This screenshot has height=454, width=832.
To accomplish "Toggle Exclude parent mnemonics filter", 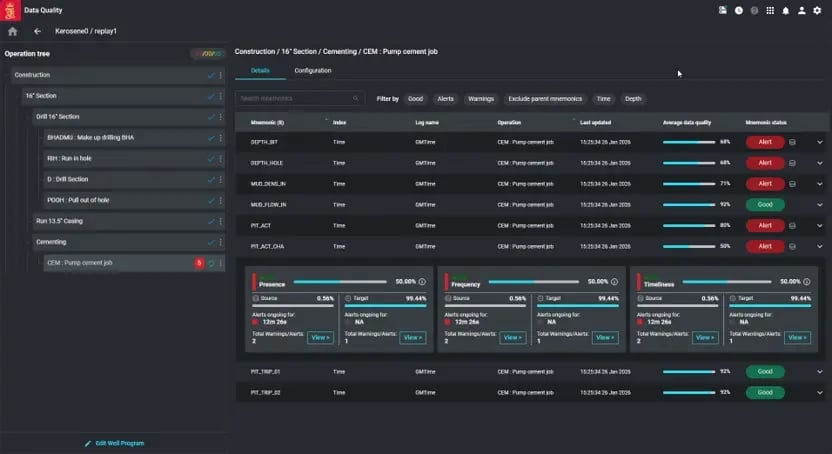I will (x=545, y=99).
